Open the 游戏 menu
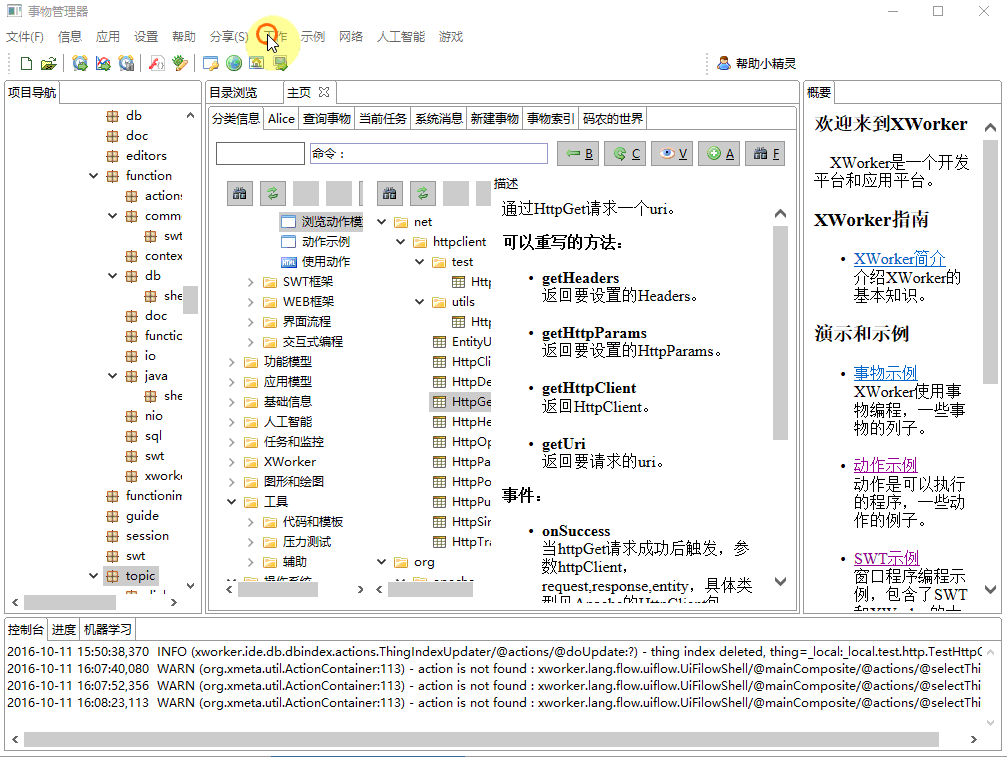1007x757 pixels. point(451,37)
